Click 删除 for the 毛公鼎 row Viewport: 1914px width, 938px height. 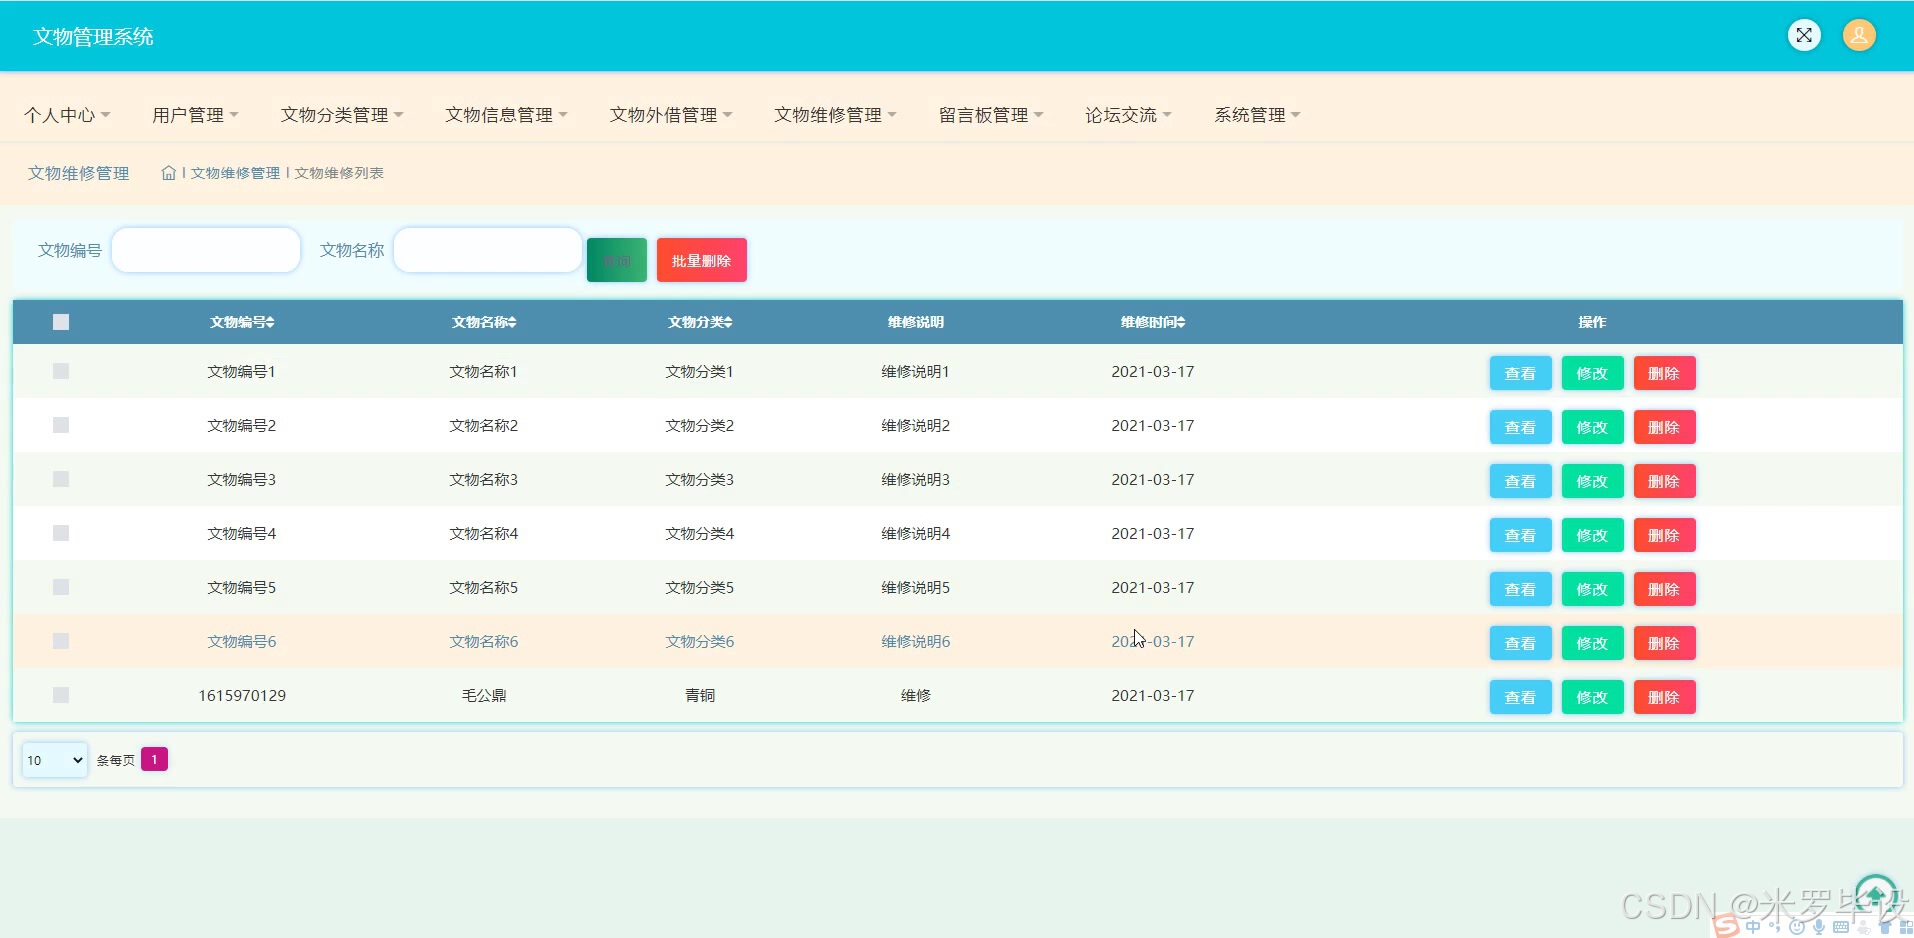1664,697
